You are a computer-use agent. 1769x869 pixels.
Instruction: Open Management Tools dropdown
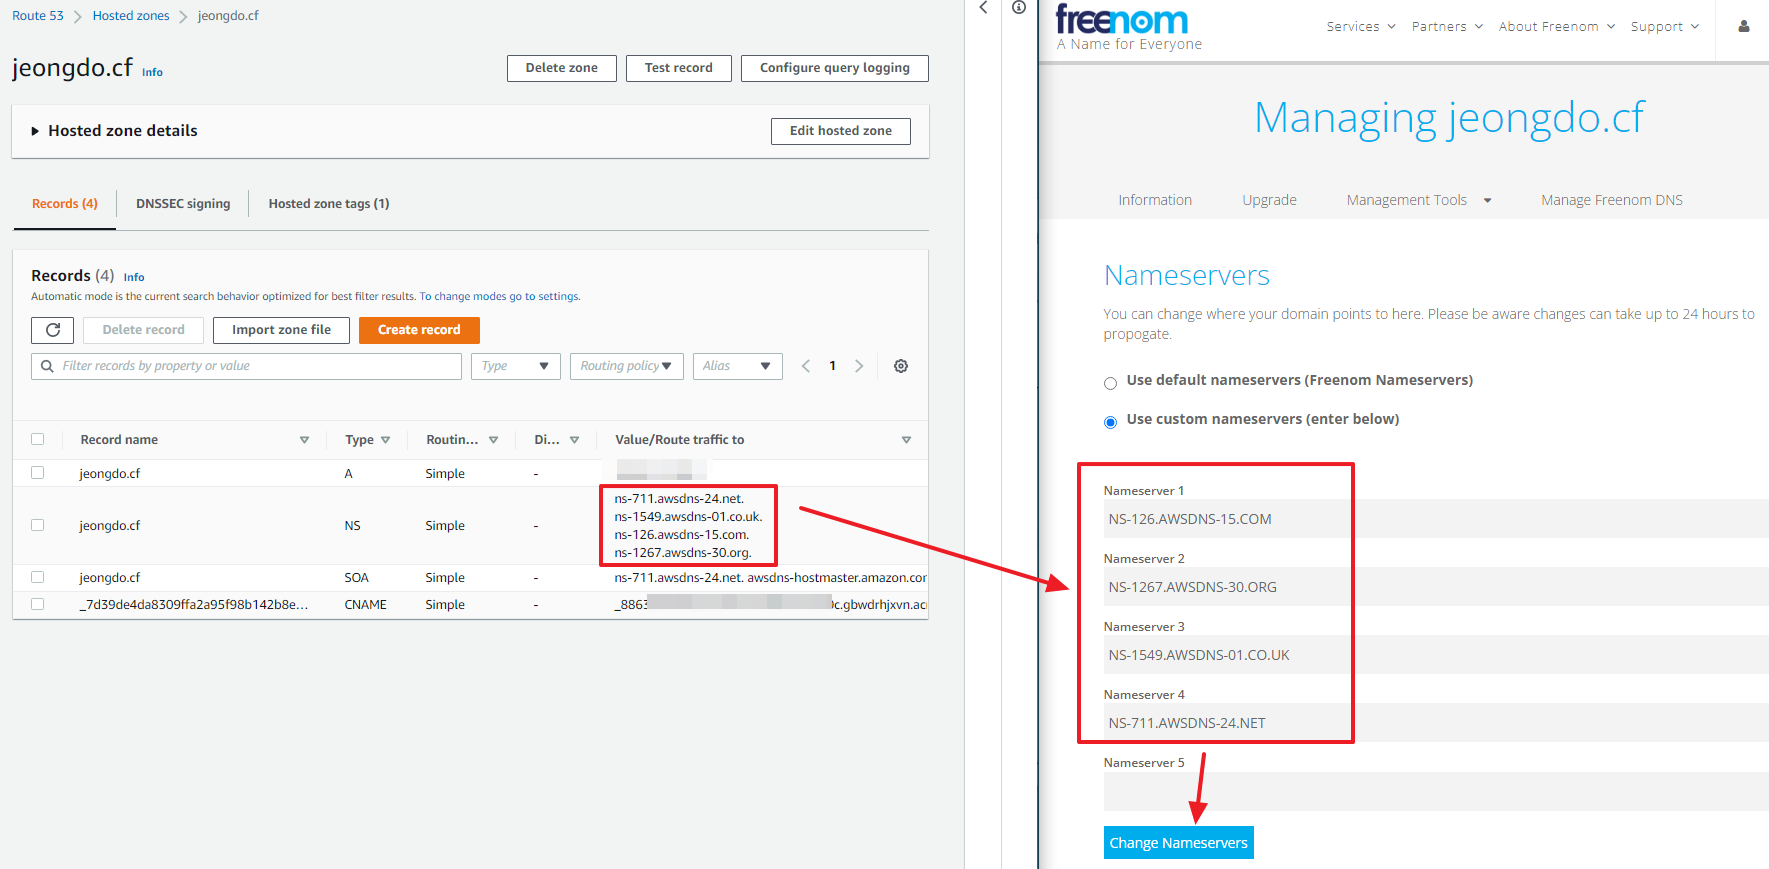point(1419,200)
